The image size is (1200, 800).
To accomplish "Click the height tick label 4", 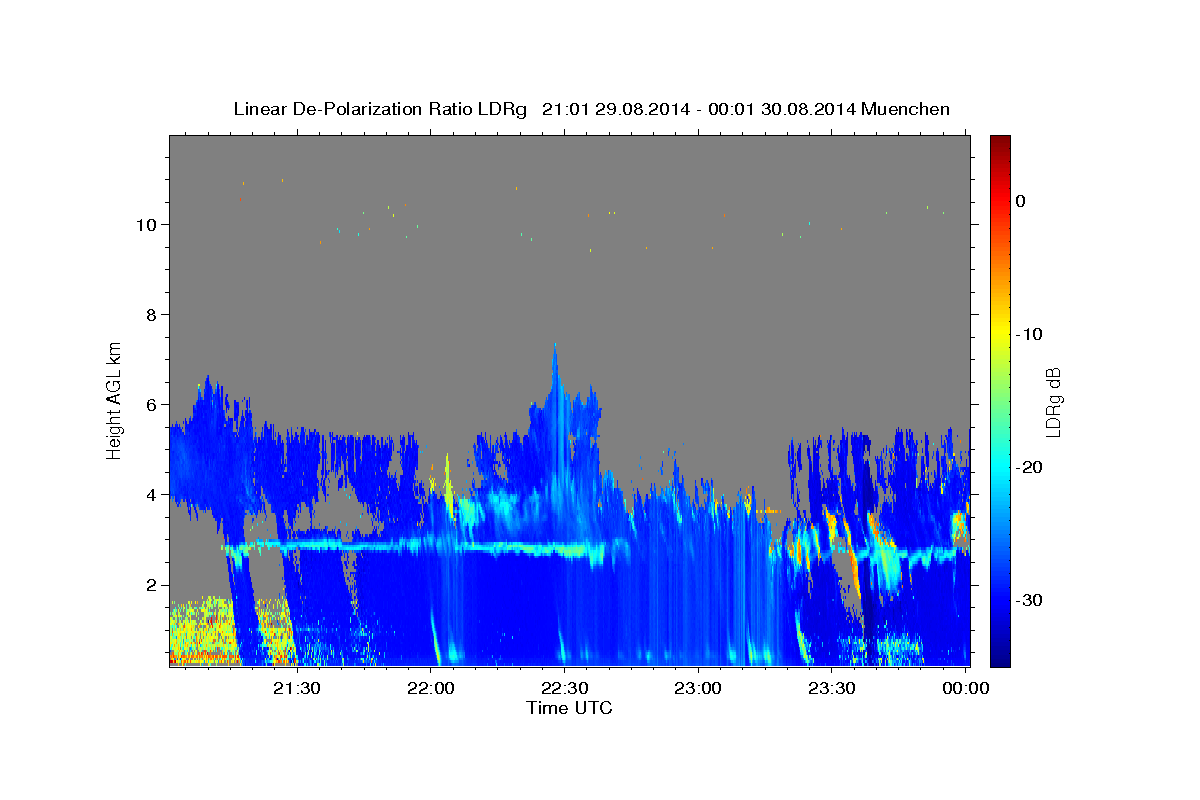I will [x=149, y=494].
